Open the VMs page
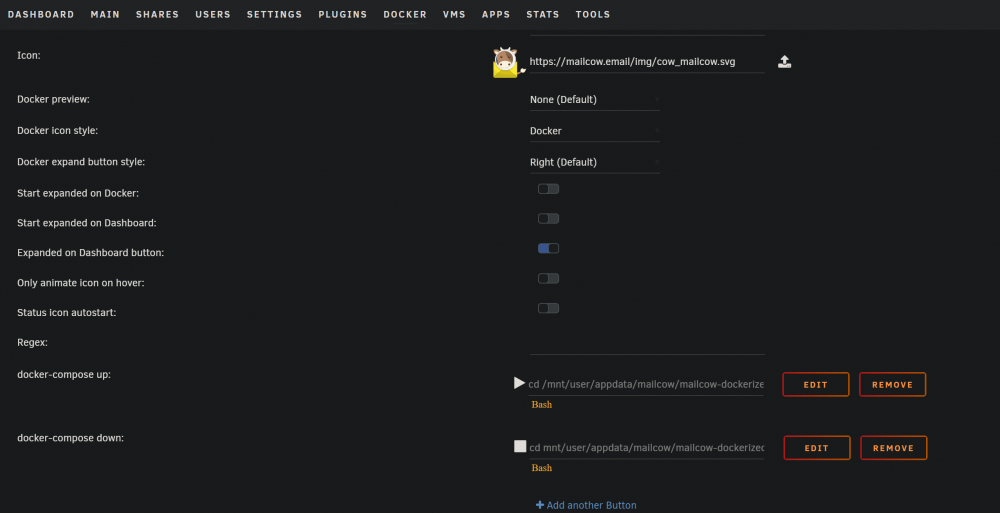1000x513 pixels. (x=454, y=14)
